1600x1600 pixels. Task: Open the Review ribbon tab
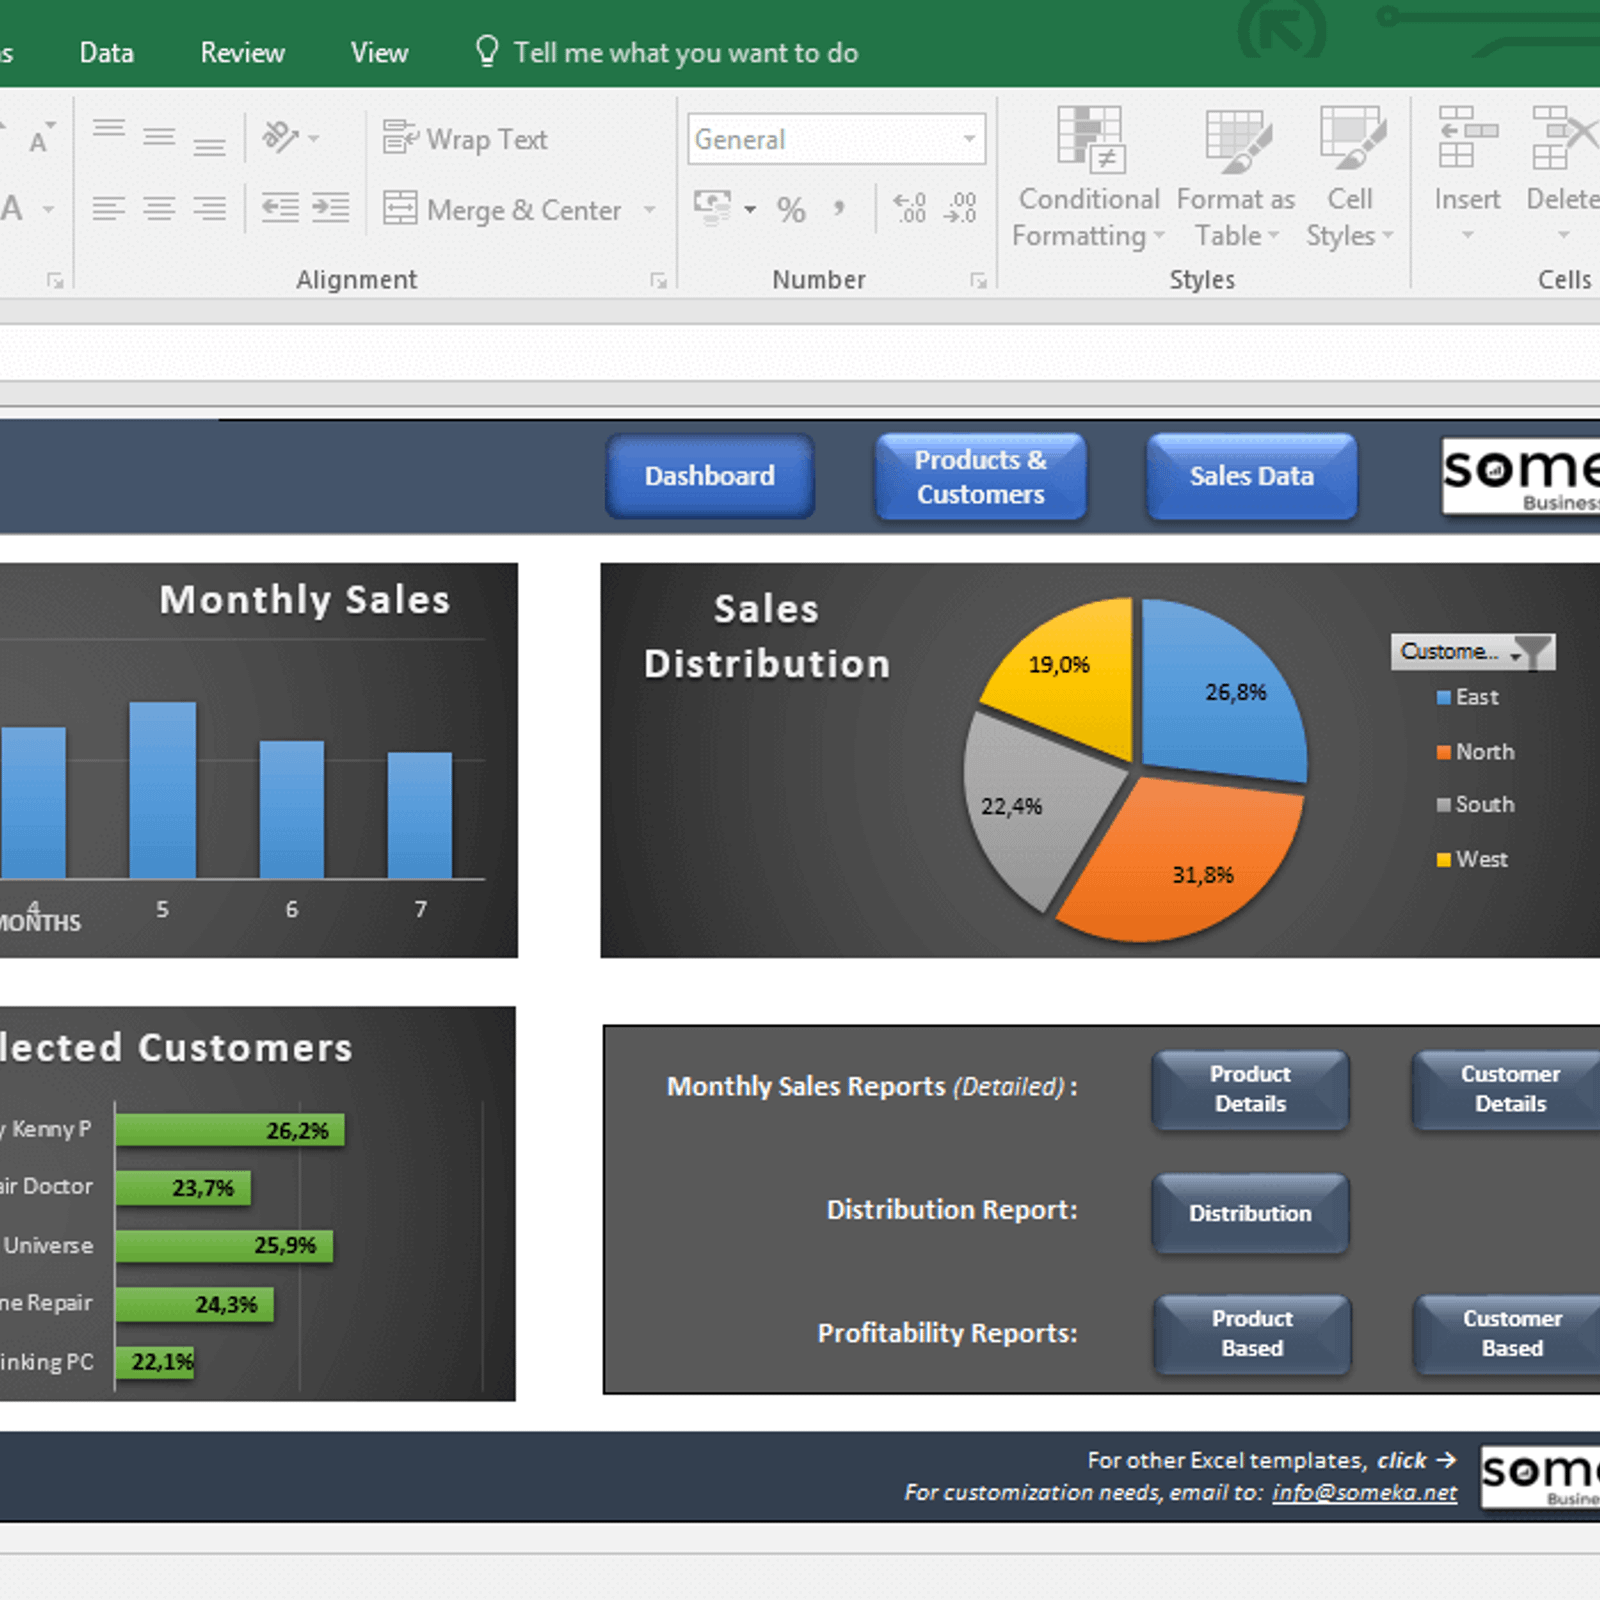click(242, 53)
